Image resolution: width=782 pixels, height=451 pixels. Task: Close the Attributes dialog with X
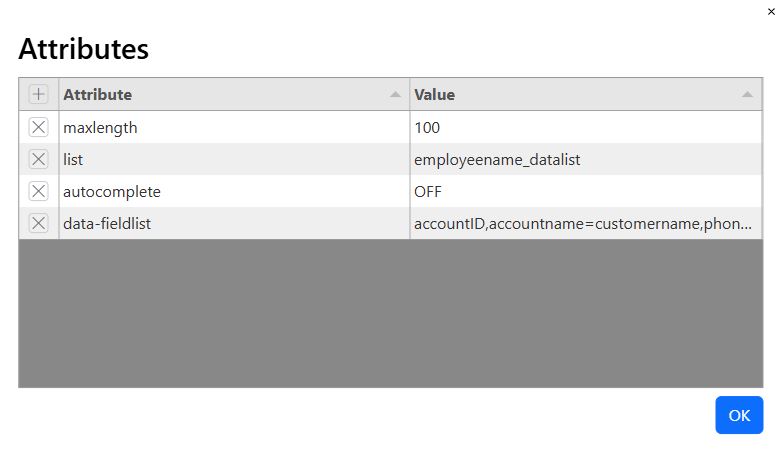coord(771,11)
